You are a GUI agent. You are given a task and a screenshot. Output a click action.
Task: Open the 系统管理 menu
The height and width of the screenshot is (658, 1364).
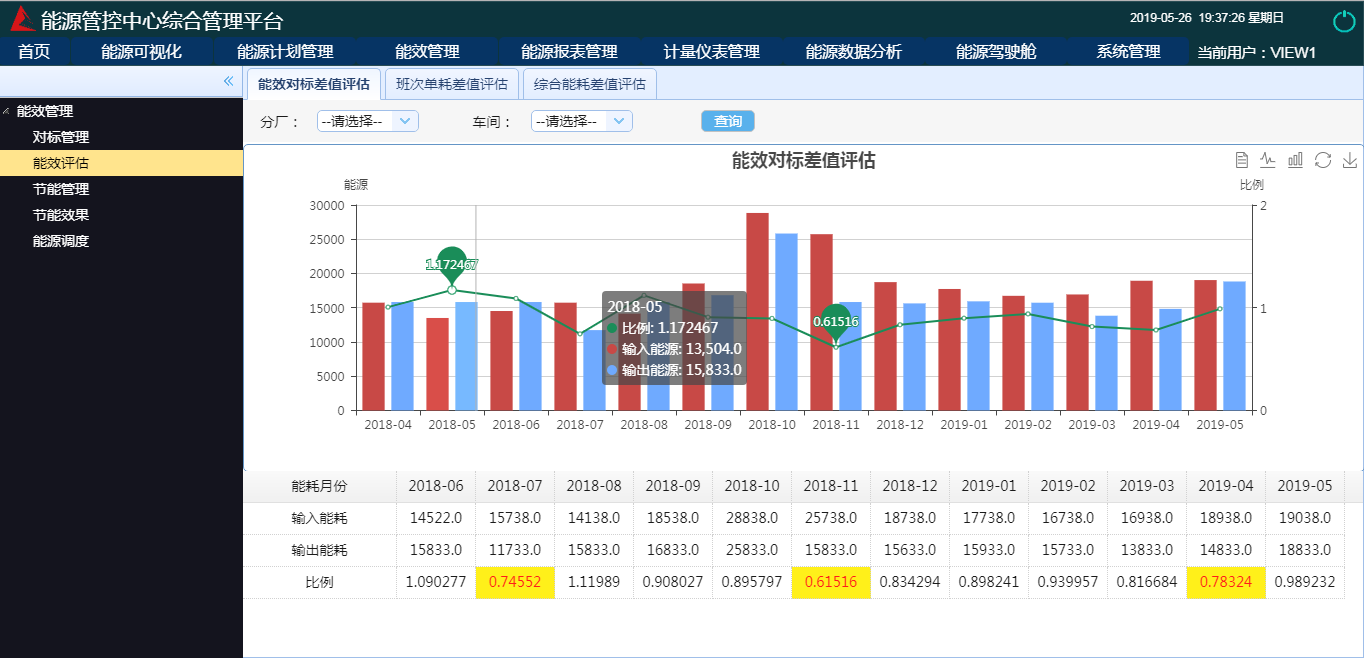pyautogui.click(x=1128, y=52)
